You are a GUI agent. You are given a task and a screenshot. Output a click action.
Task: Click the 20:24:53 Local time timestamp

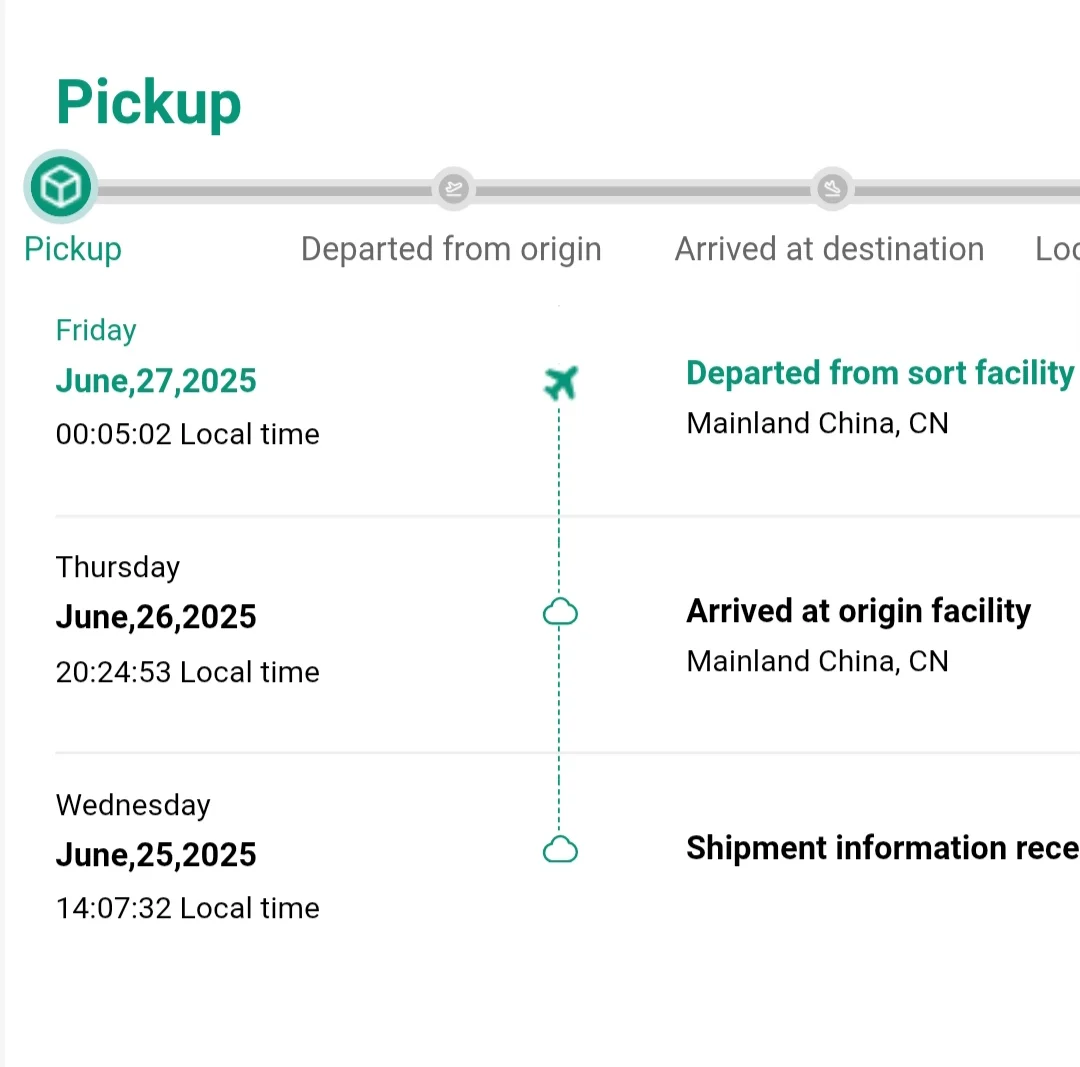pos(188,672)
